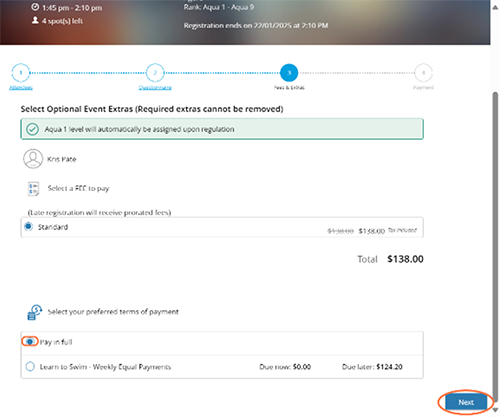Click the scroll down arrow
The image size is (500, 417).
click(495, 410)
